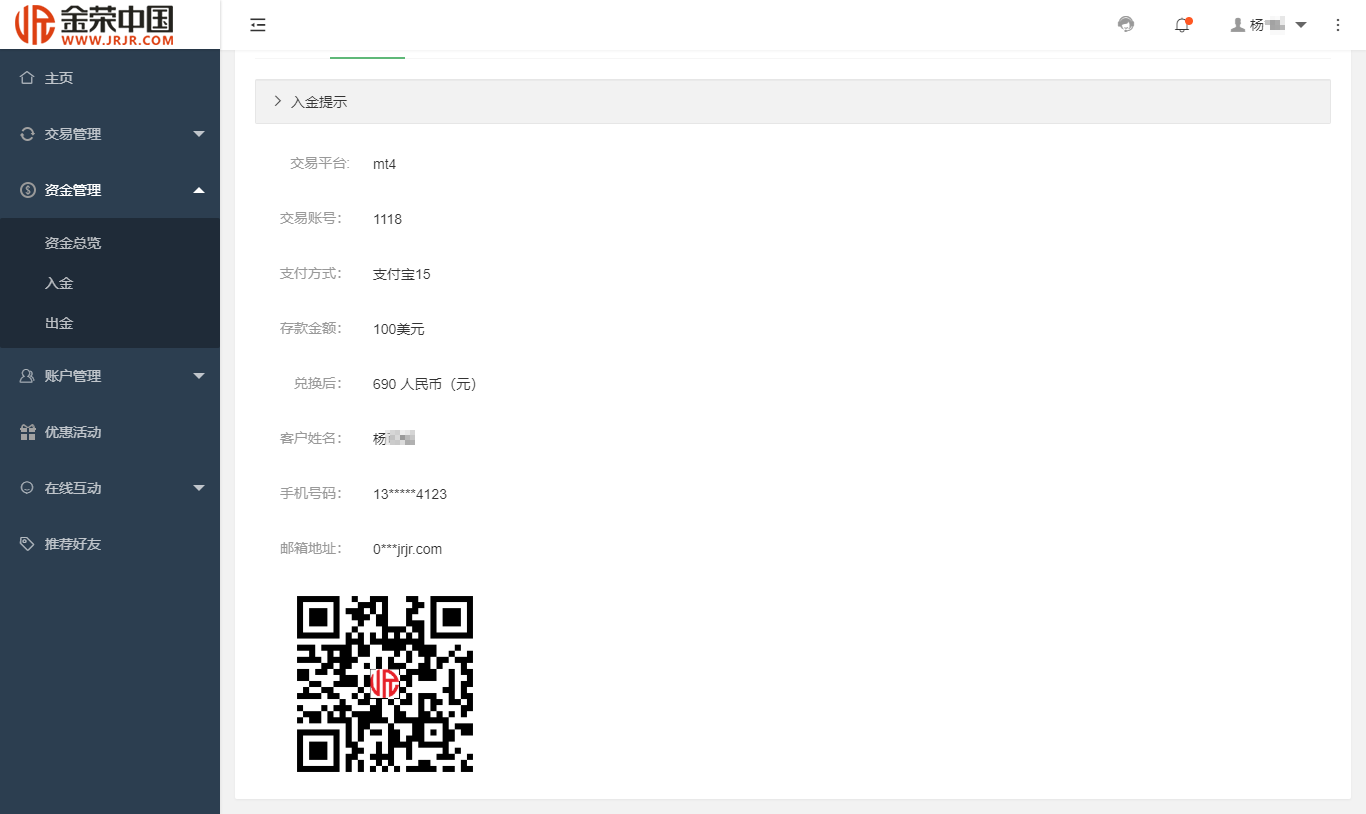Image resolution: width=1366 pixels, height=814 pixels.
Task: Expand the 在线互动 submenu arrow
Action: coord(199,488)
